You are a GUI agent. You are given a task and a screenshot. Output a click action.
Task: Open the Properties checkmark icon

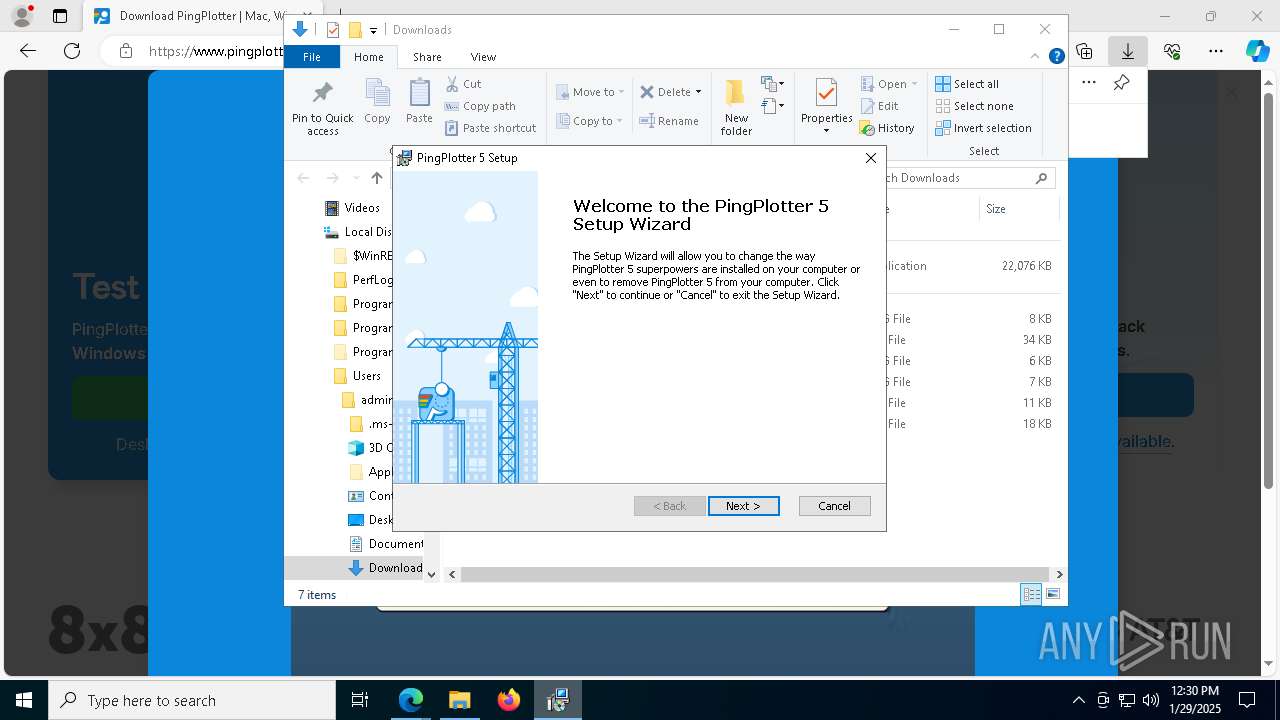[826, 93]
